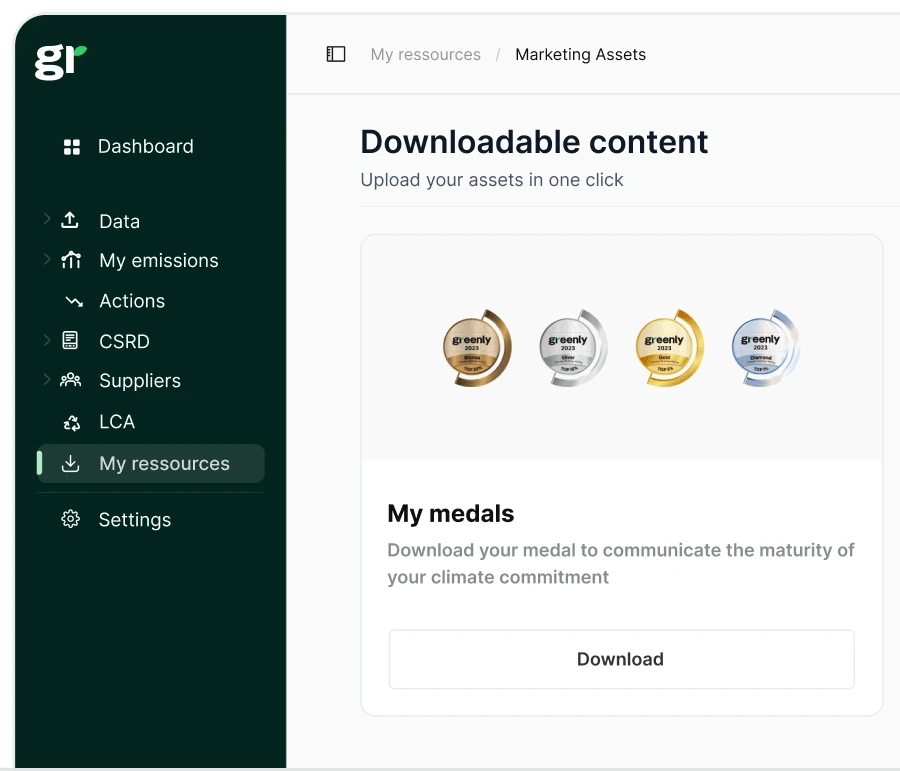Select the gold Greenly medal
This screenshot has height=771, width=900.
pos(669,348)
